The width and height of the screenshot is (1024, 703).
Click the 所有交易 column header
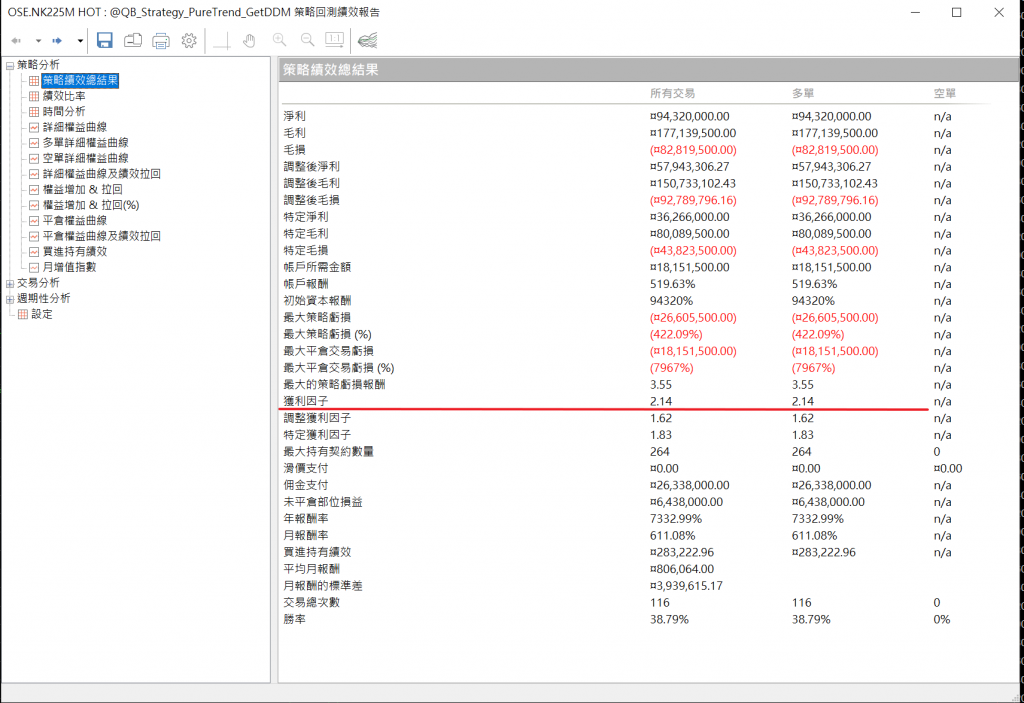pyautogui.click(x=672, y=93)
